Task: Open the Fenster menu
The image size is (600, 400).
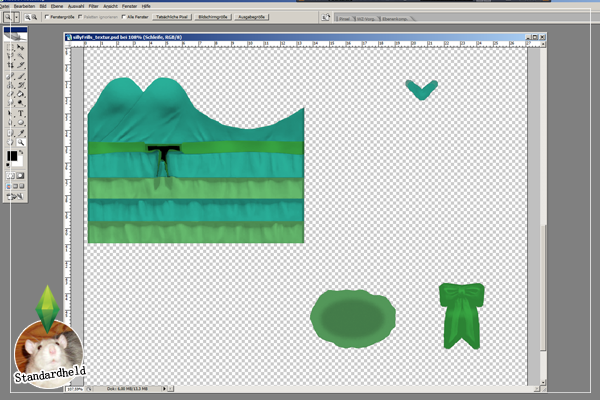Action: tap(129, 6)
